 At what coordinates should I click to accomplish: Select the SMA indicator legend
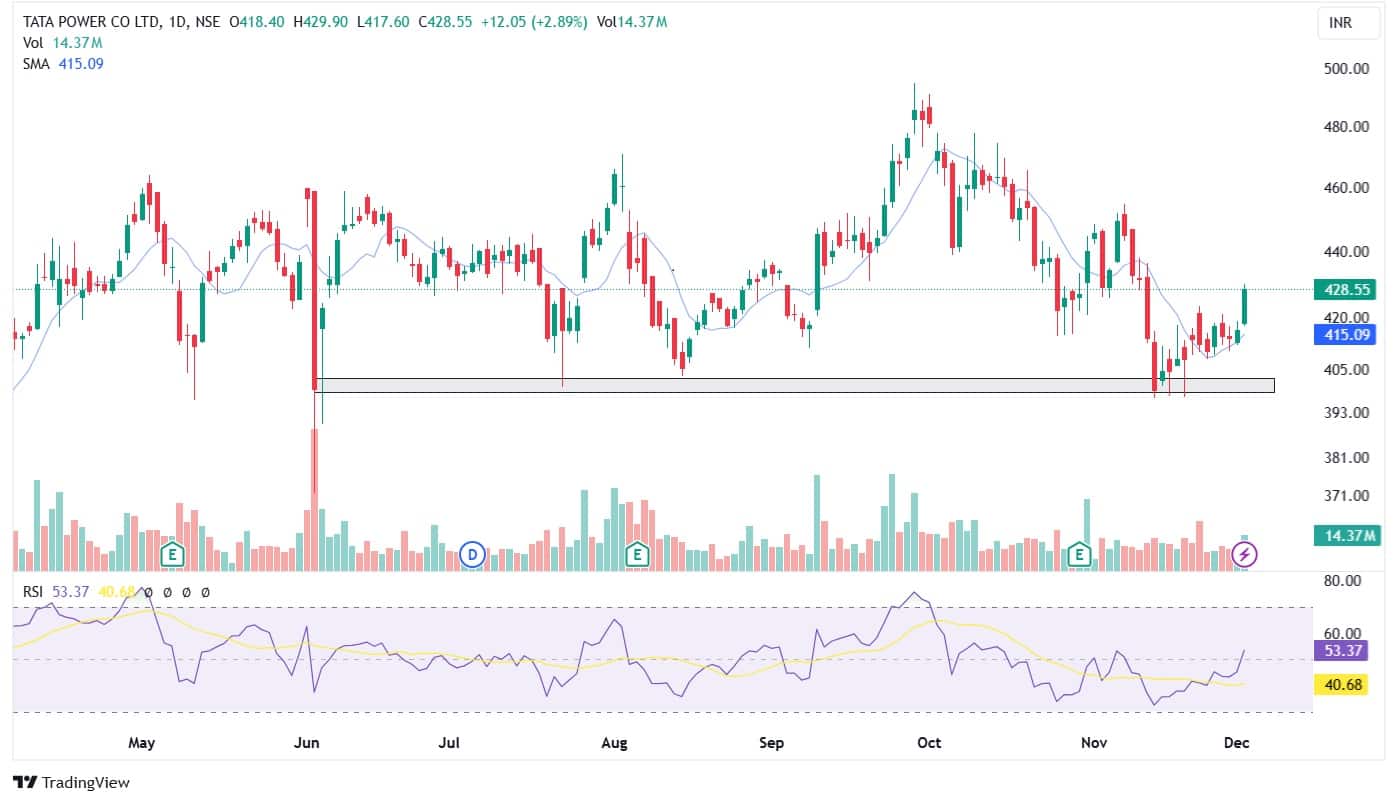click(x=37, y=64)
